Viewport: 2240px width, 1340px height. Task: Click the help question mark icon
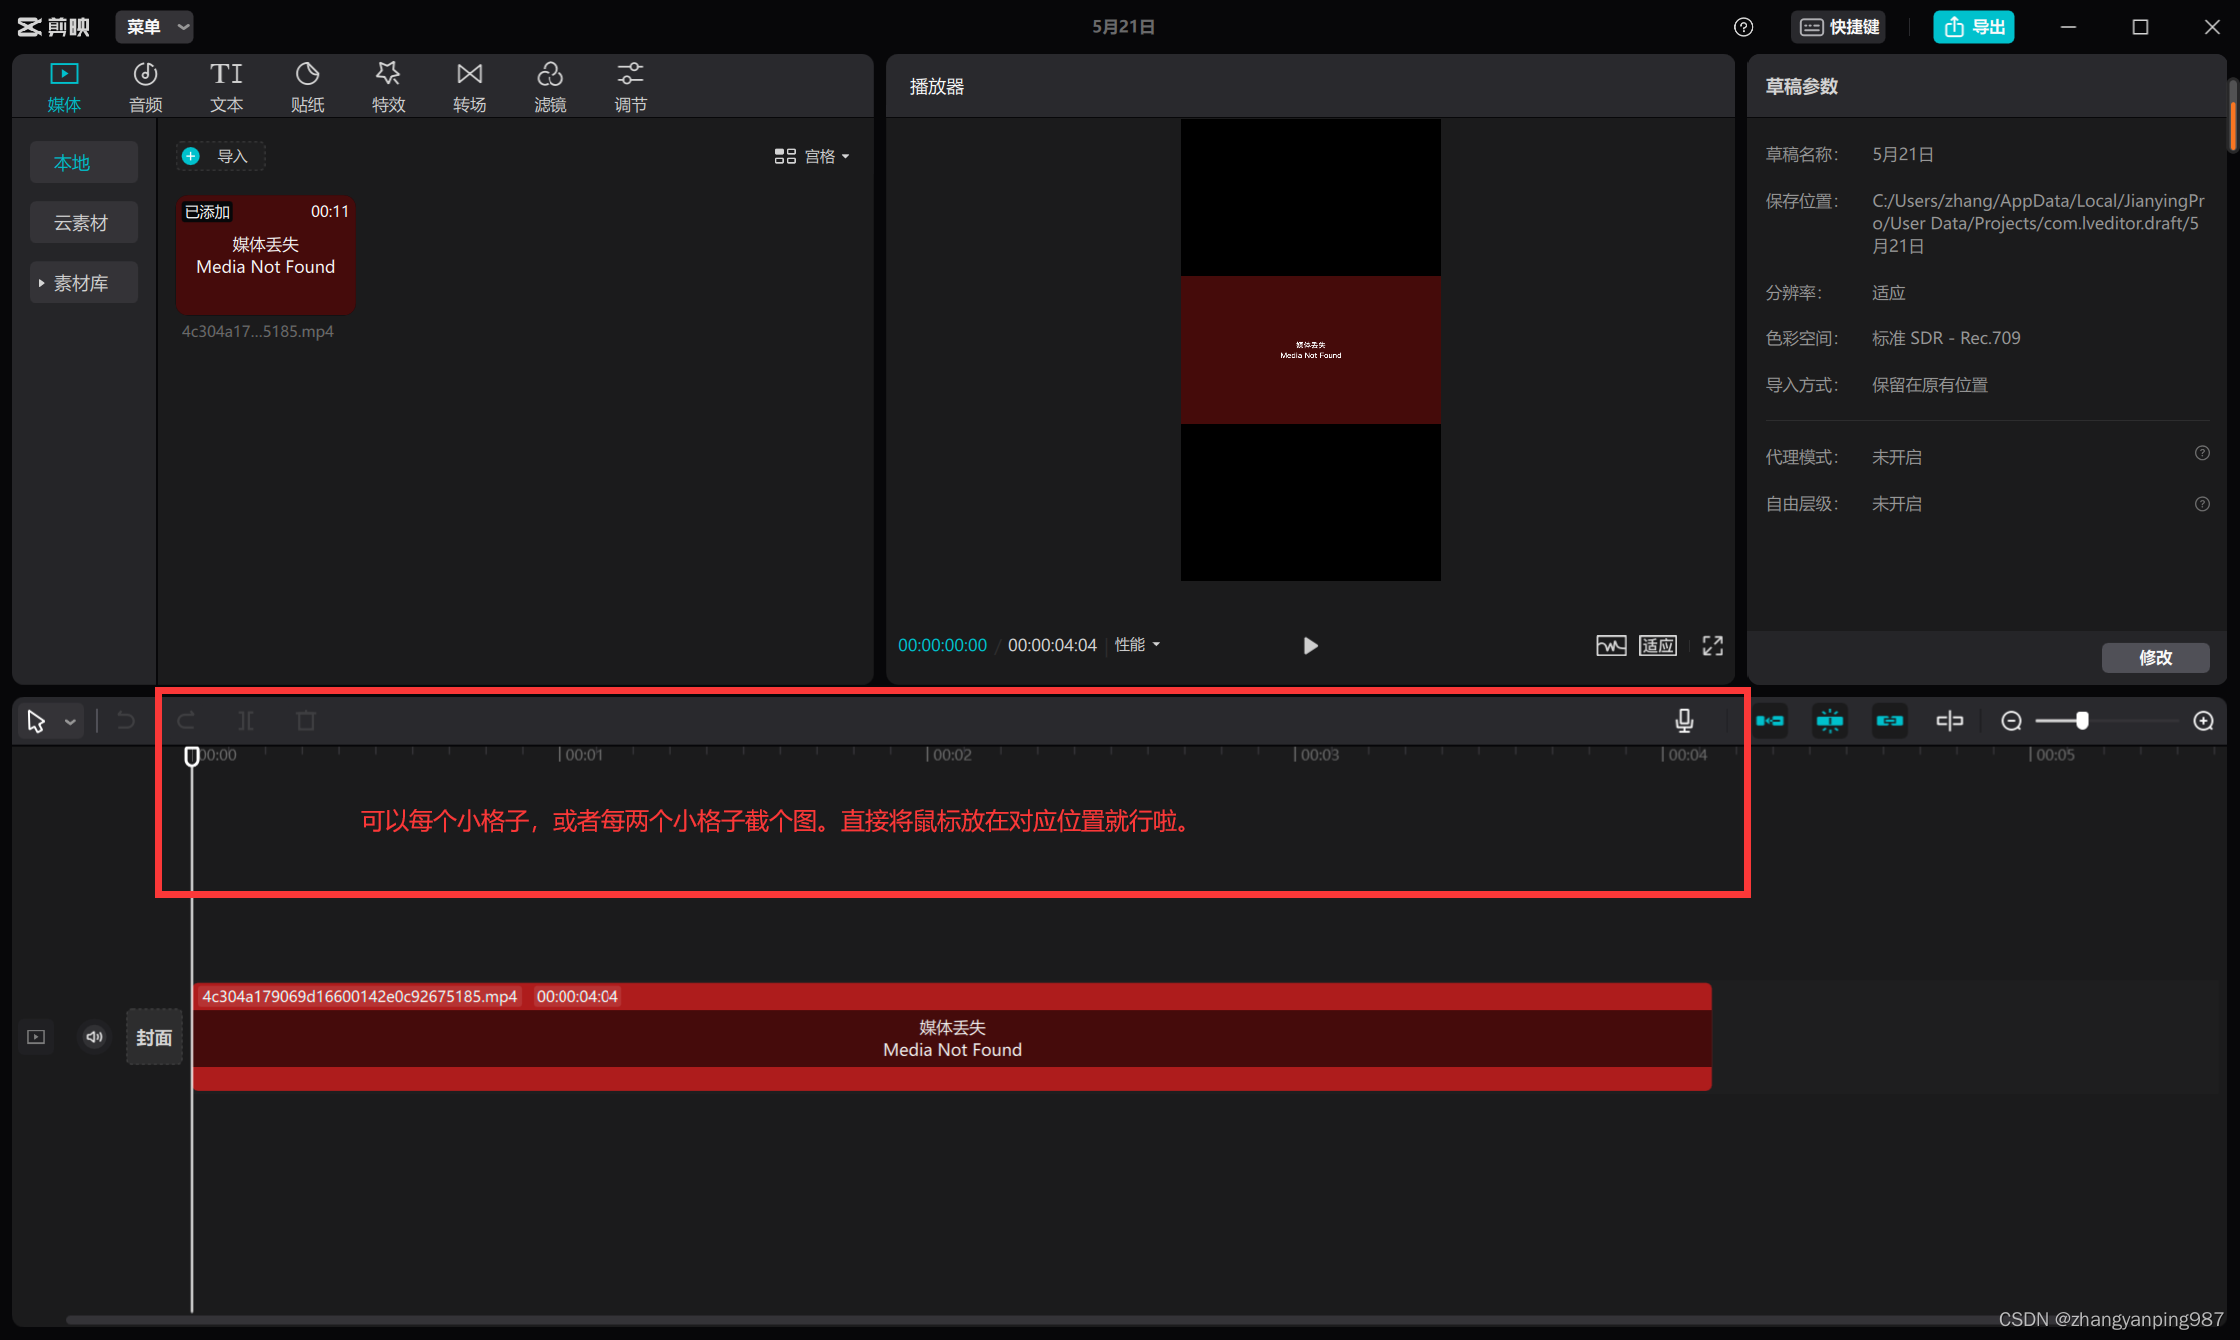click(1743, 27)
